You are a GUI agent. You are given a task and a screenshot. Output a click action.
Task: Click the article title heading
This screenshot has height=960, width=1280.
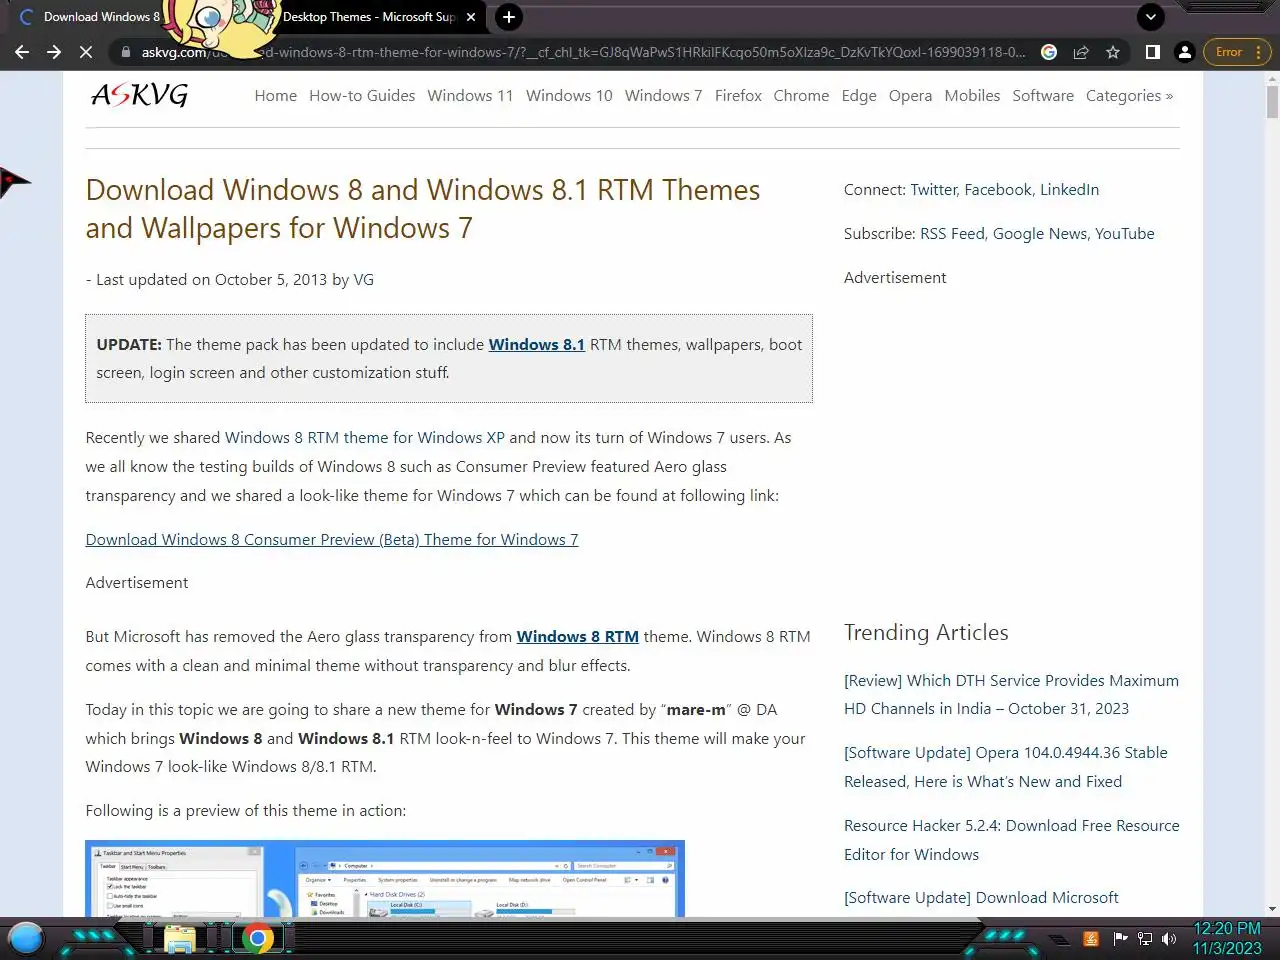tap(423, 209)
